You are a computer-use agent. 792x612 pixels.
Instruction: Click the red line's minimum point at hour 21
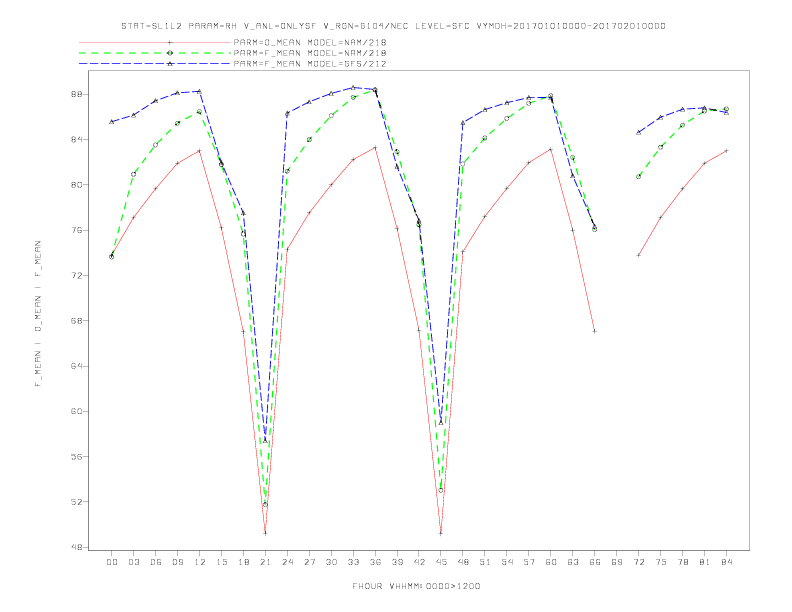coord(265,533)
